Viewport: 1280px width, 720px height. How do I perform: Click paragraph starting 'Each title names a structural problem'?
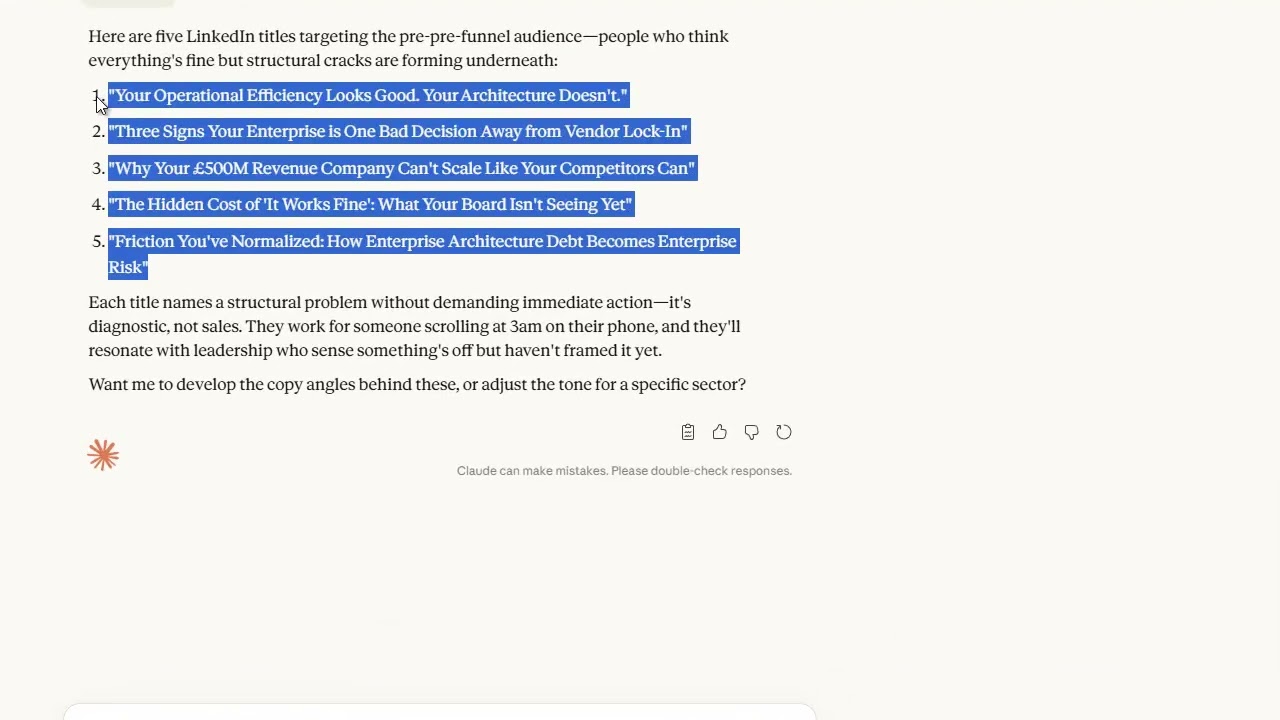click(x=414, y=326)
